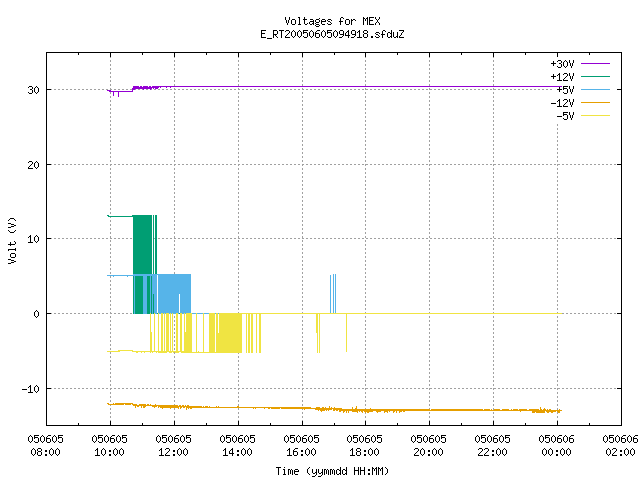Click the -12V legend label
The height and width of the screenshot is (480, 640).
pos(562,103)
